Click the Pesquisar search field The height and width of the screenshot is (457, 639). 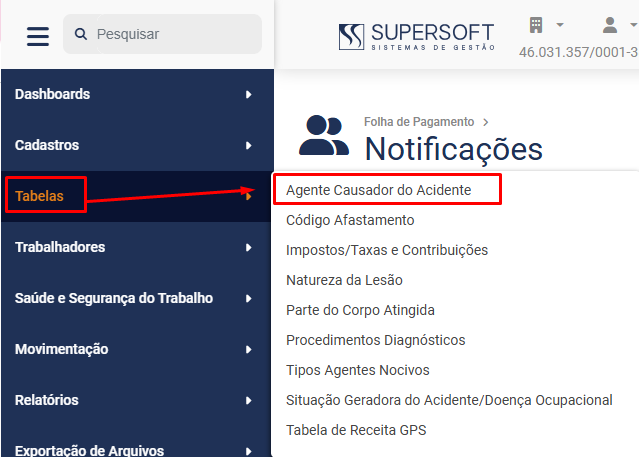[x=162, y=34]
